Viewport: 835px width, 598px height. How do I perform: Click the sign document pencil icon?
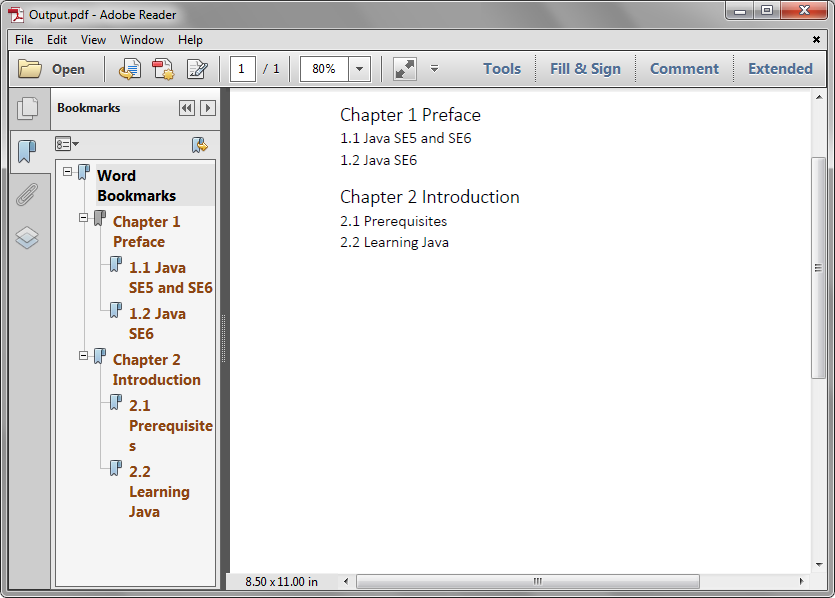coord(197,69)
